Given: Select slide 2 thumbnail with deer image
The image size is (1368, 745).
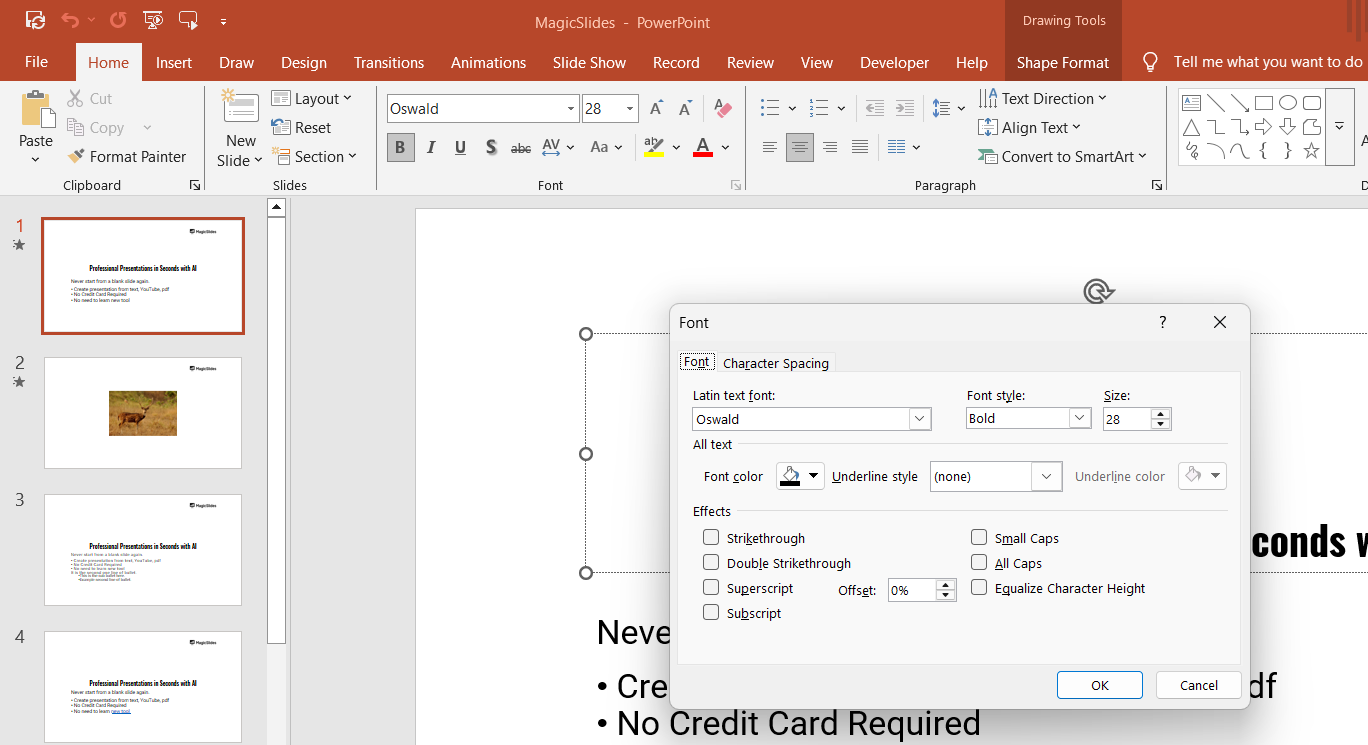Looking at the screenshot, I should (143, 412).
